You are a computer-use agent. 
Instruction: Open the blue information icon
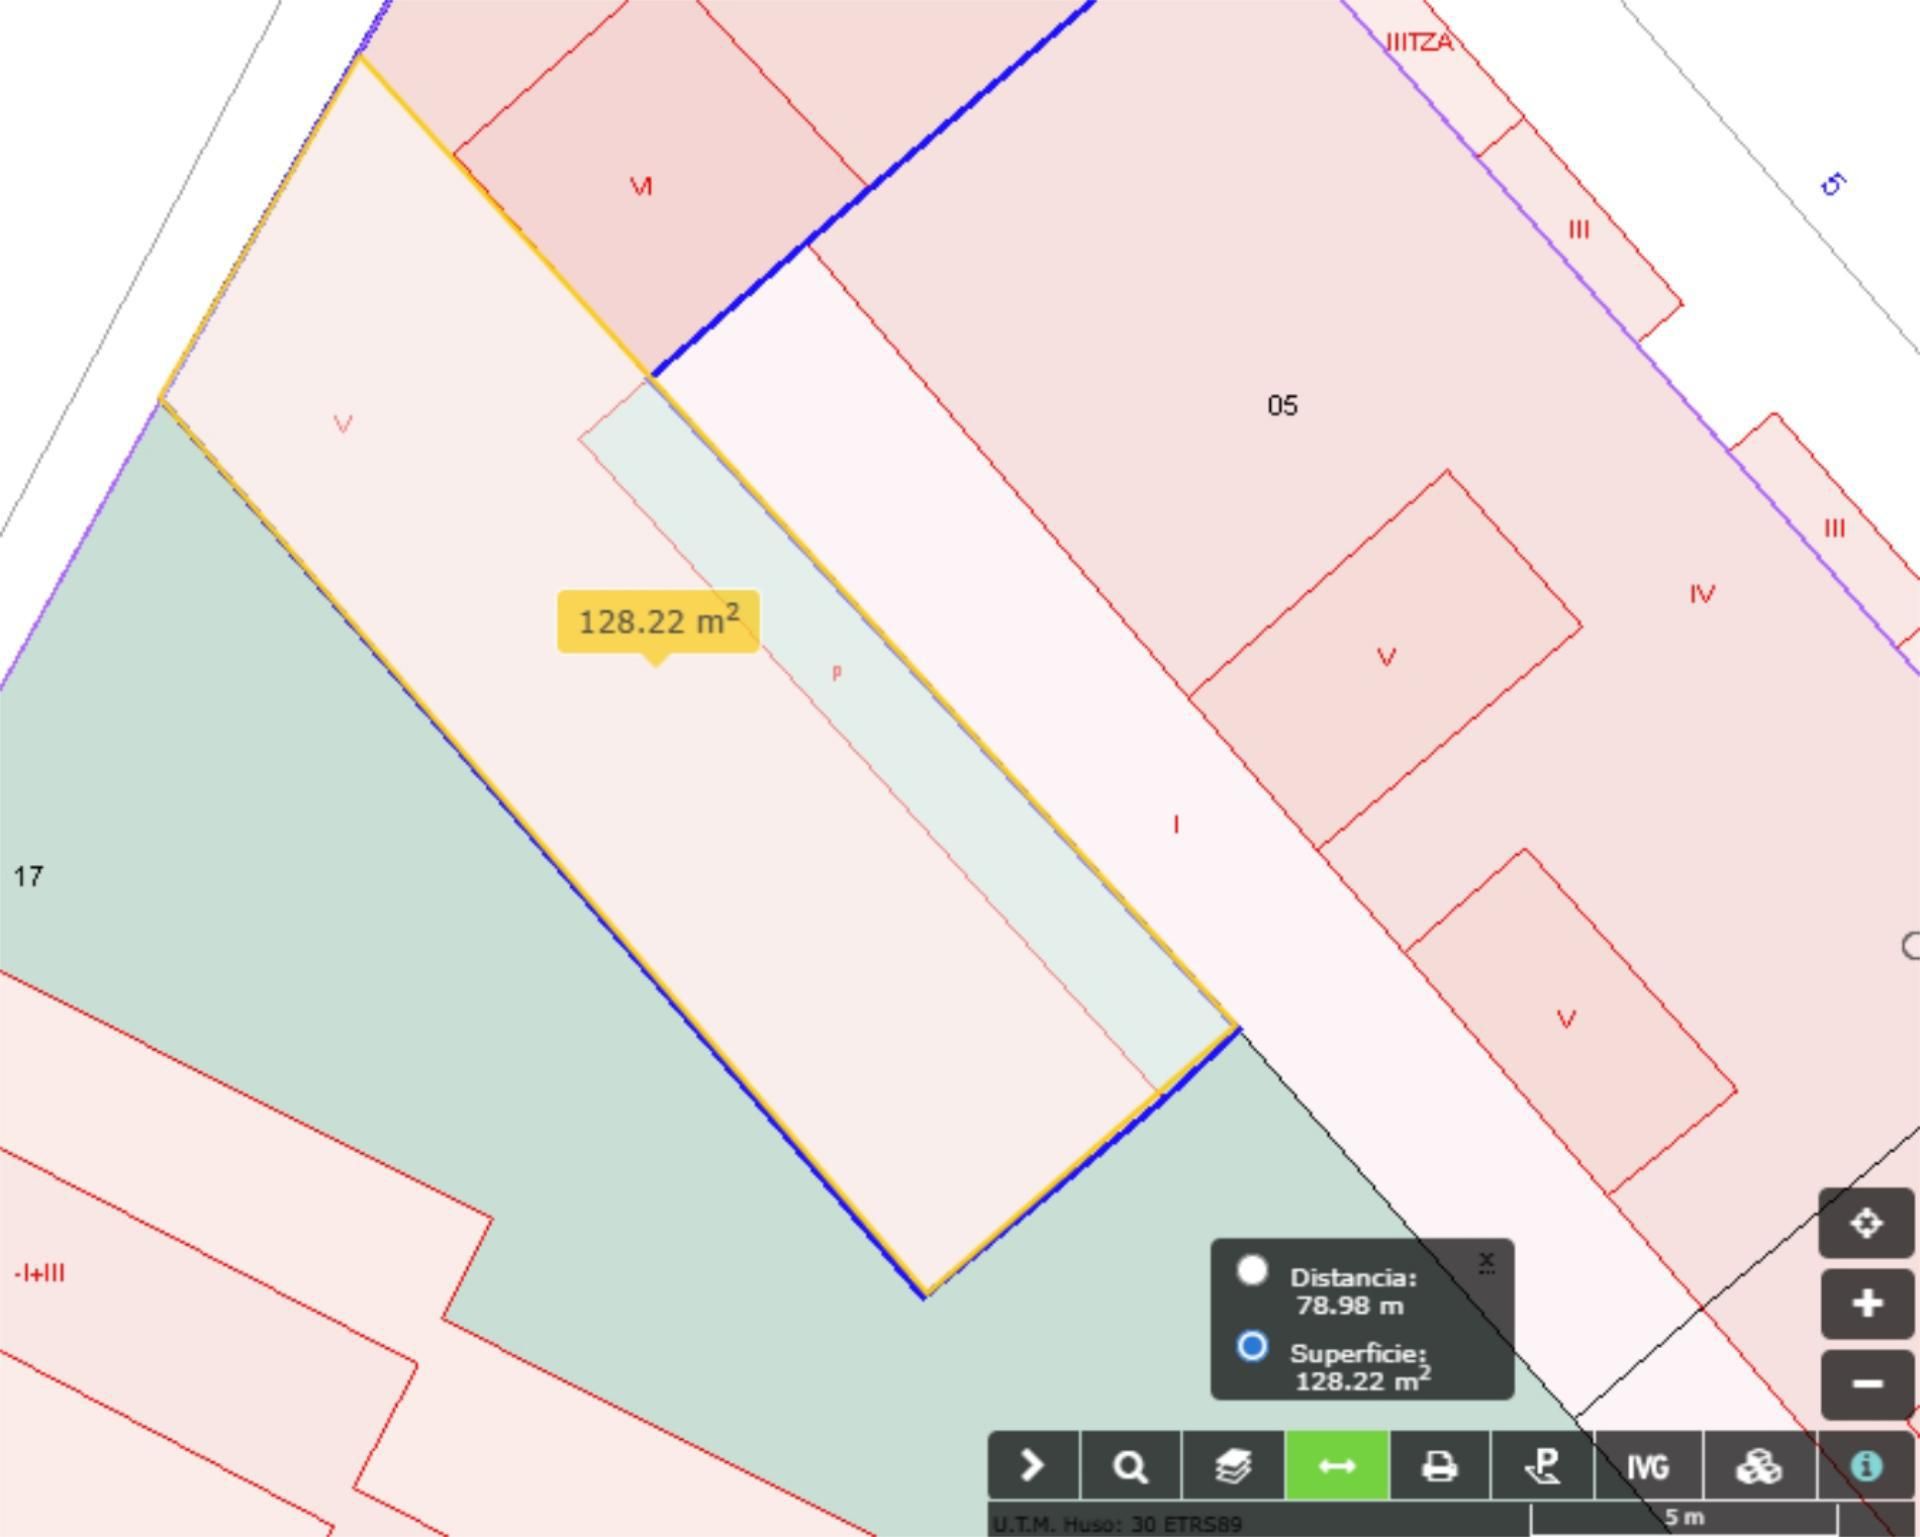tap(1866, 1466)
